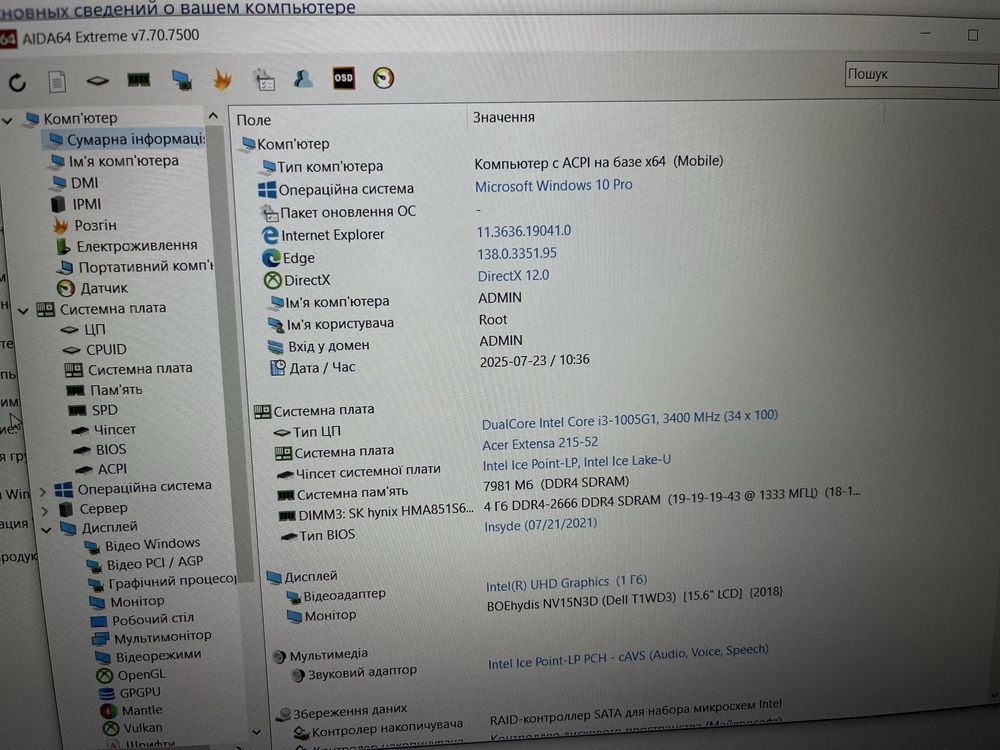Click the CPU chip toolbar icon

97,80
